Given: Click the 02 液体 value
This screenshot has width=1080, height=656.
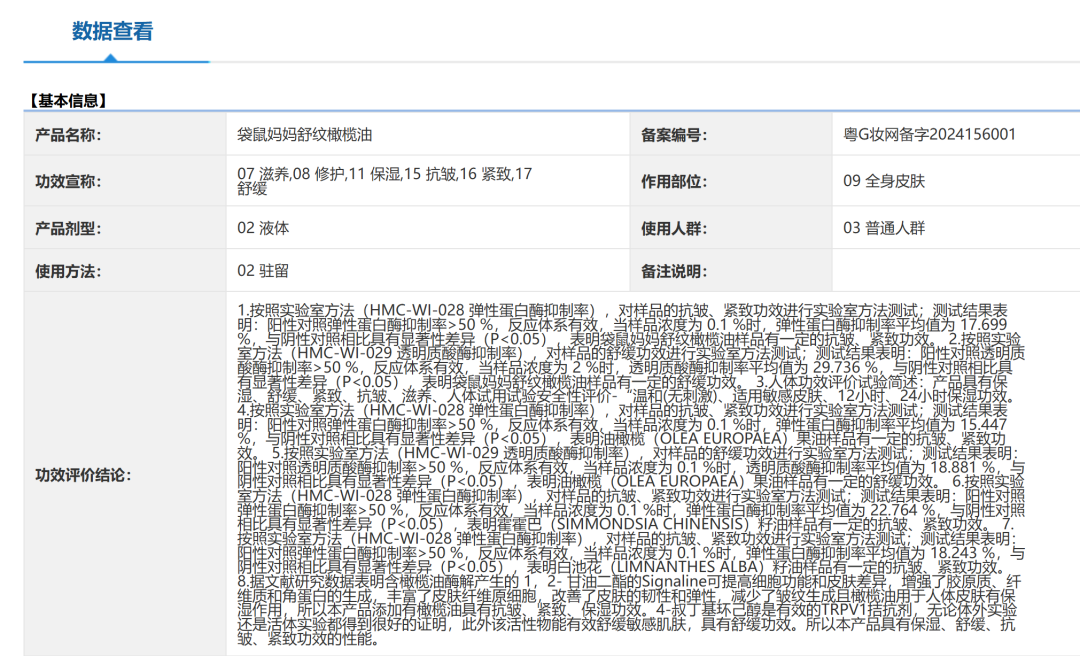Looking at the screenshot, I should click(263, 228).
